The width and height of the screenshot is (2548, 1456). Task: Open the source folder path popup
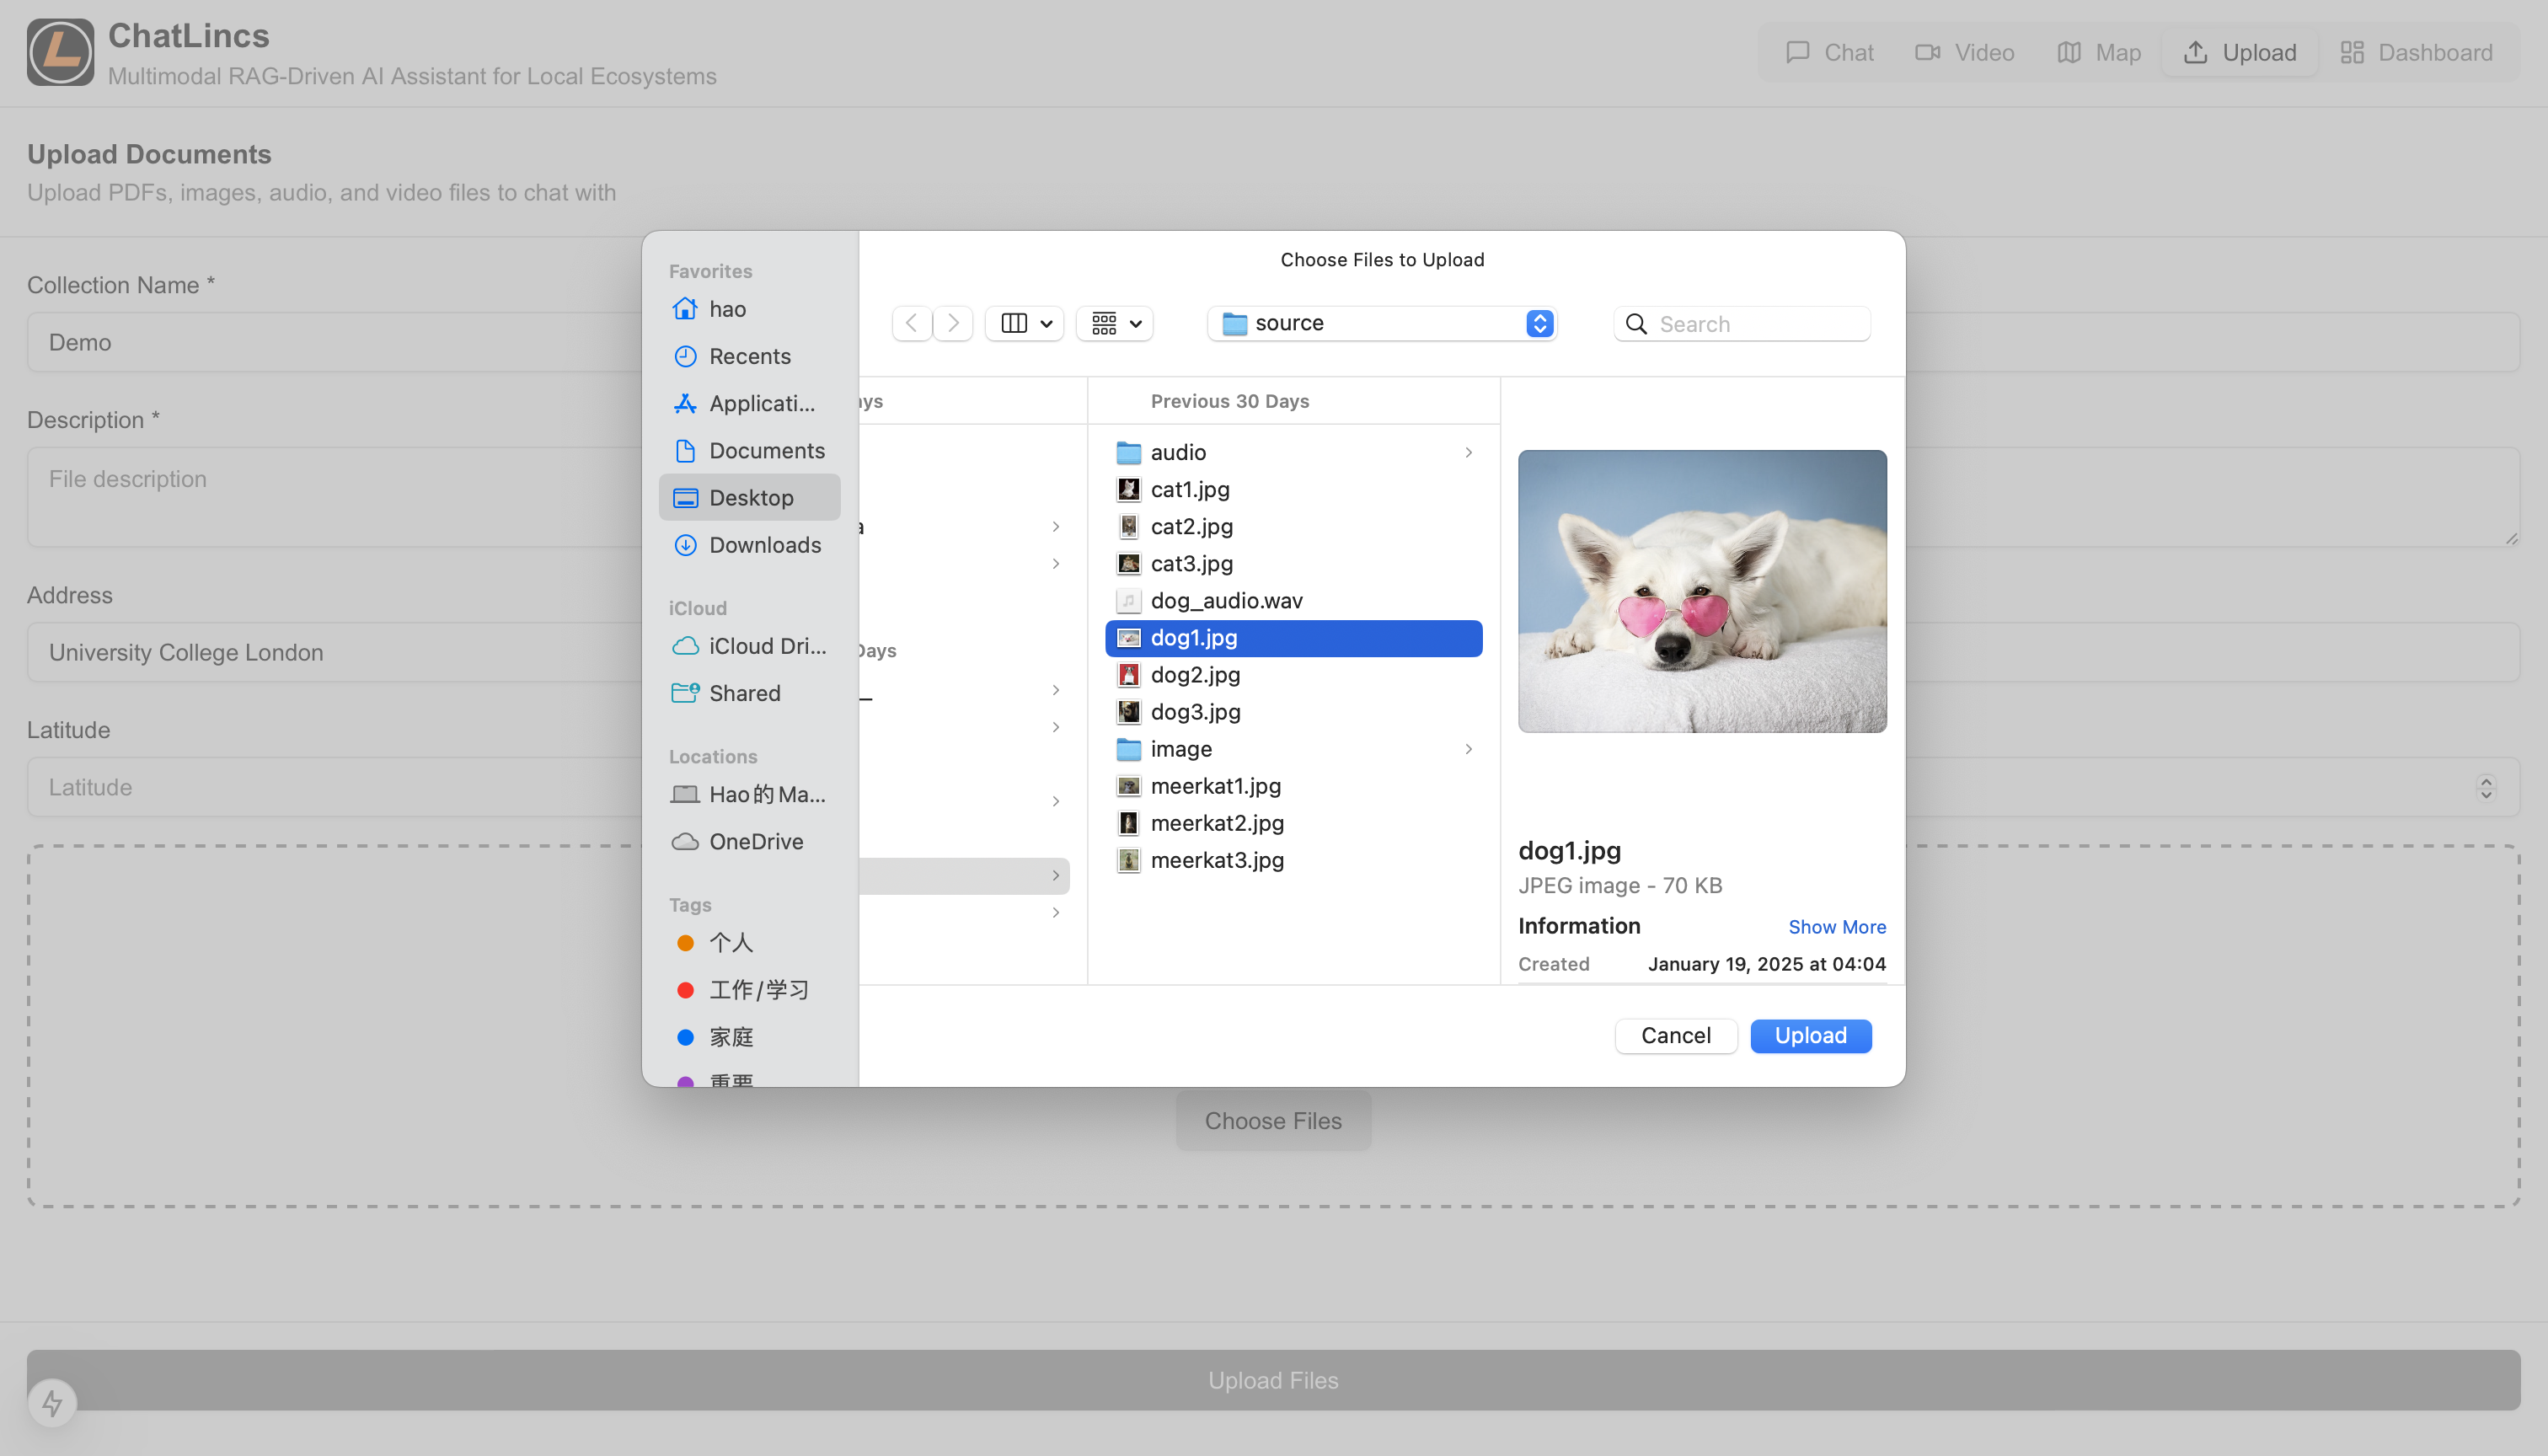pyautogui.click(x=1382, y=323)
